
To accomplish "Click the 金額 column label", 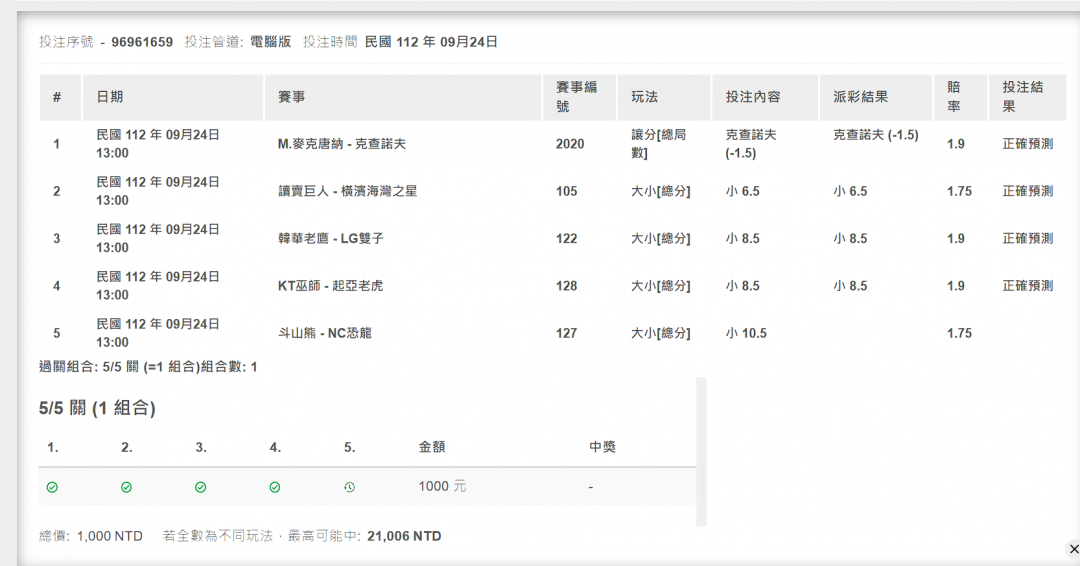I will 432,447.
